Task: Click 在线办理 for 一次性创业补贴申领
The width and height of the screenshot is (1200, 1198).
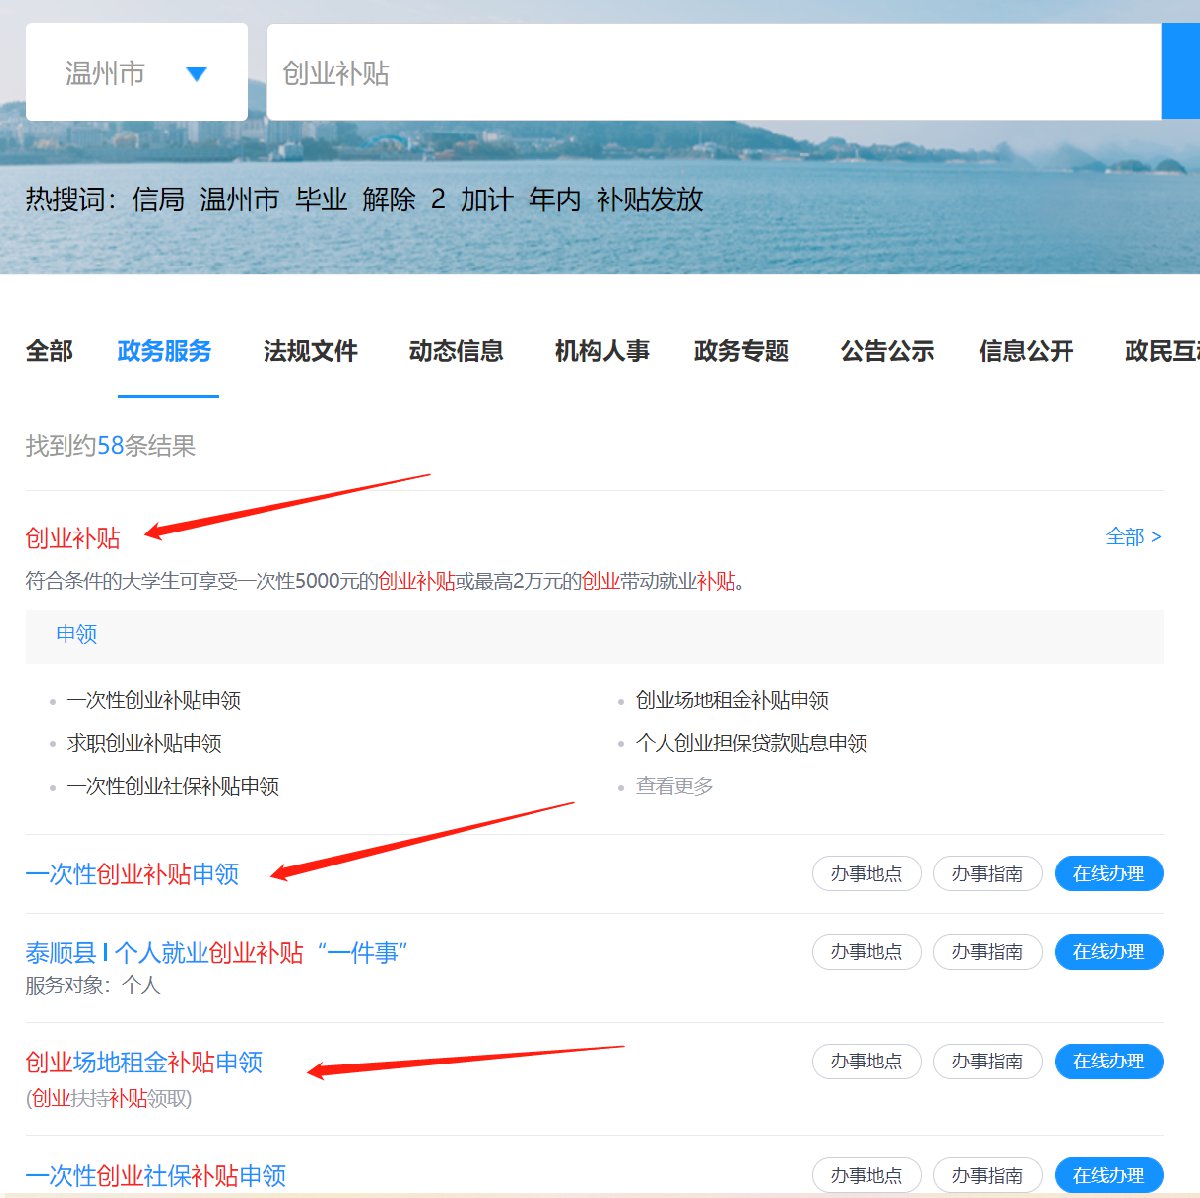Action: [1108, 874]
